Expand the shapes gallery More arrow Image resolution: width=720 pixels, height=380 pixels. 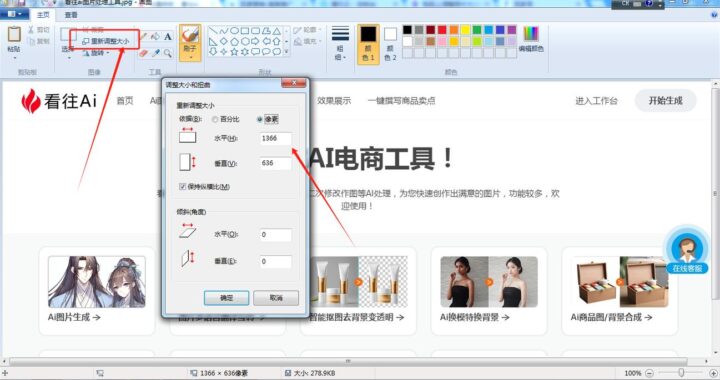(x=287, y=52)
